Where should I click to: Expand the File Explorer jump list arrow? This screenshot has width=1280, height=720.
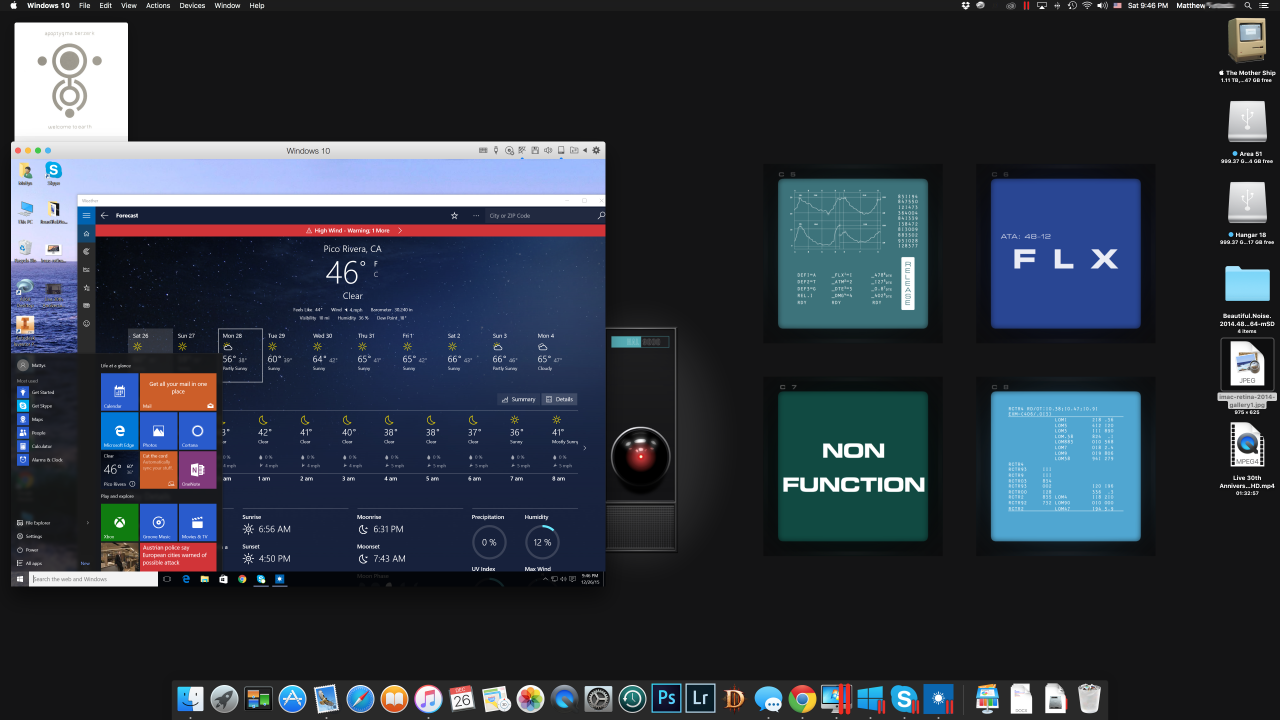pos(88,523)
